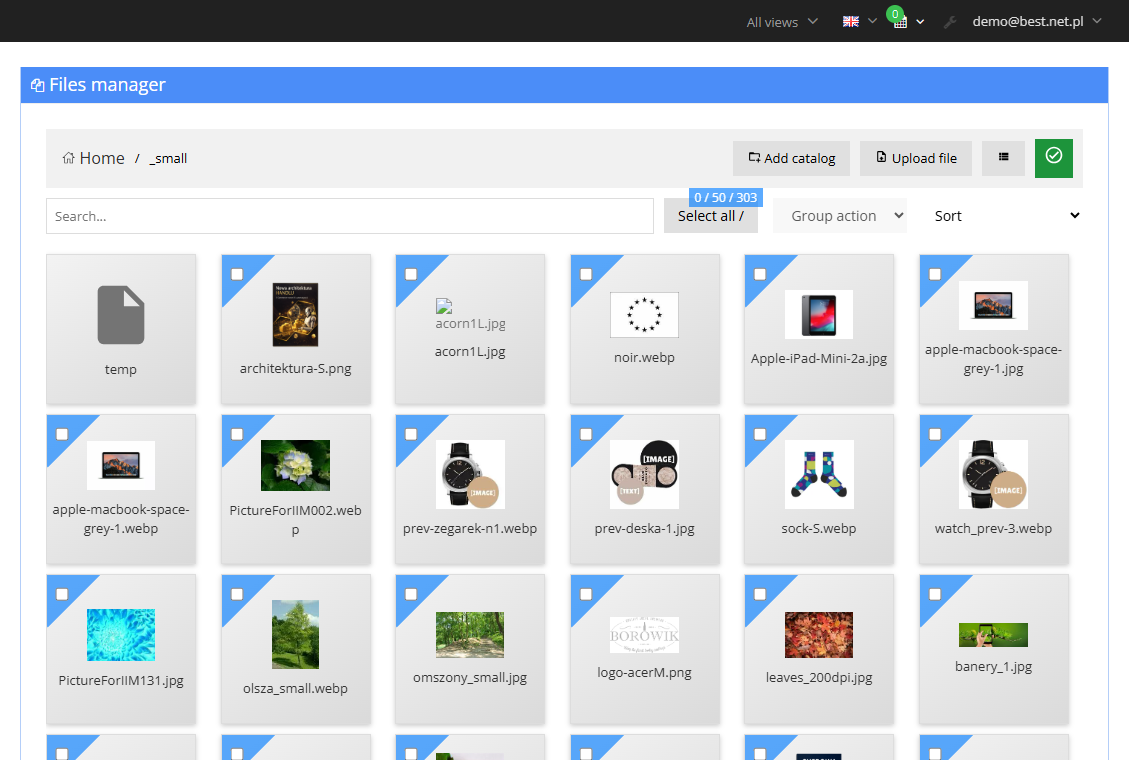This screenshot has width=1129, height=760.
Task: Open PictureForIIM131.jpg blue thumbnail
Action: 121,635
